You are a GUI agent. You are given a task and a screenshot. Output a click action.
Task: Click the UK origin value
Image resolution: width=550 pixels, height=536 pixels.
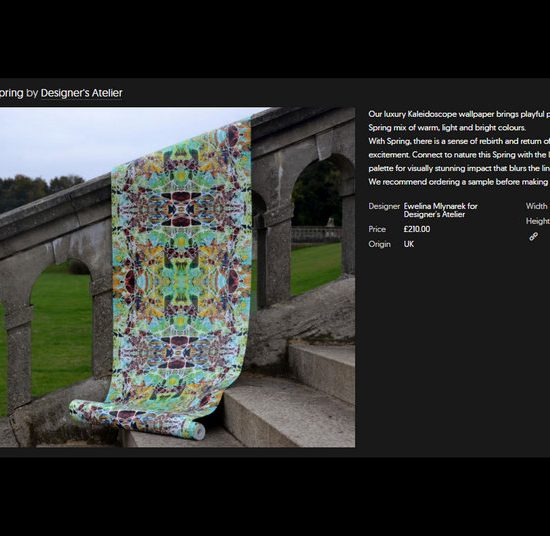click(x=409, y=244)
